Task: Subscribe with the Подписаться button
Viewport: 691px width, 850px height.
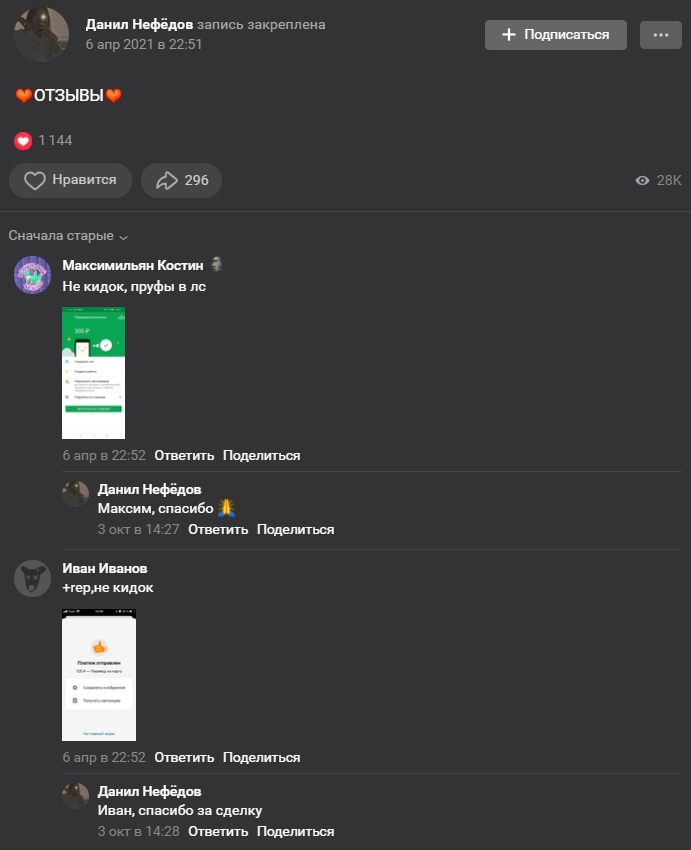Action: 556,35
